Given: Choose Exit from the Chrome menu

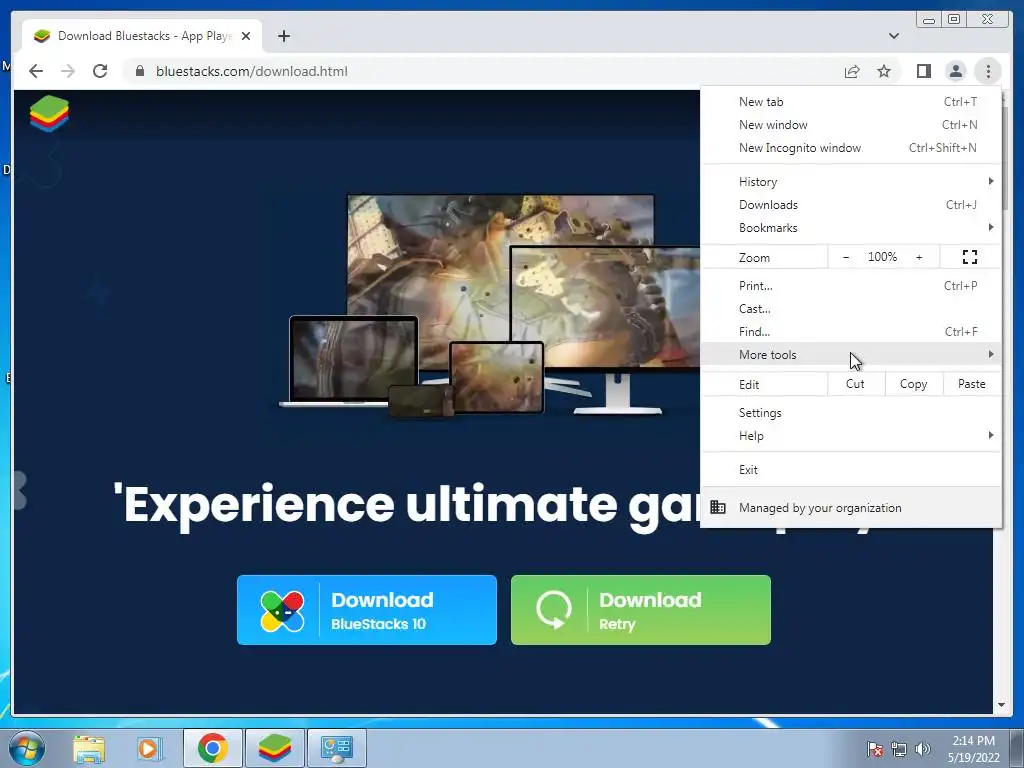Looking at the screenshot, I should pyautogui.click(x=850, y=470).
